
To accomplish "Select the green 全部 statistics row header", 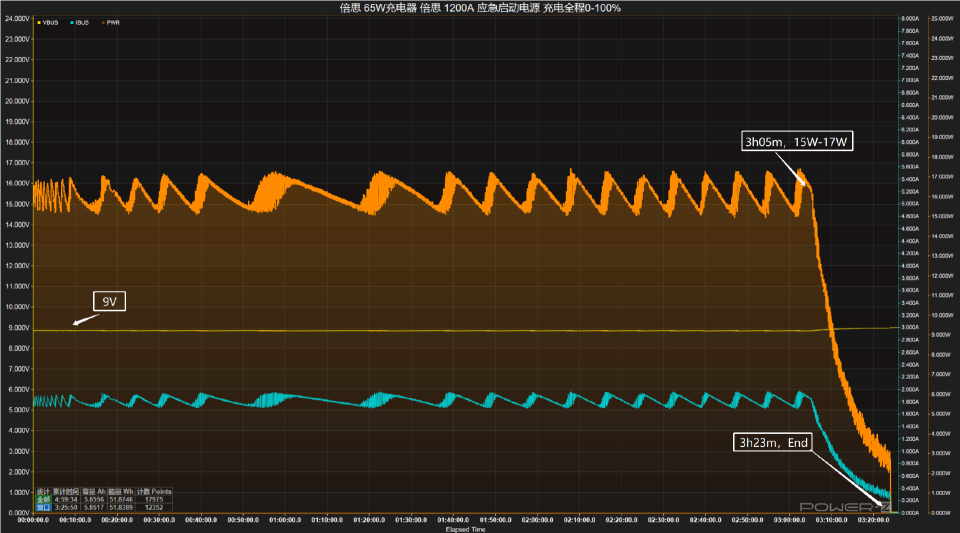I will [x=43, y=499].
